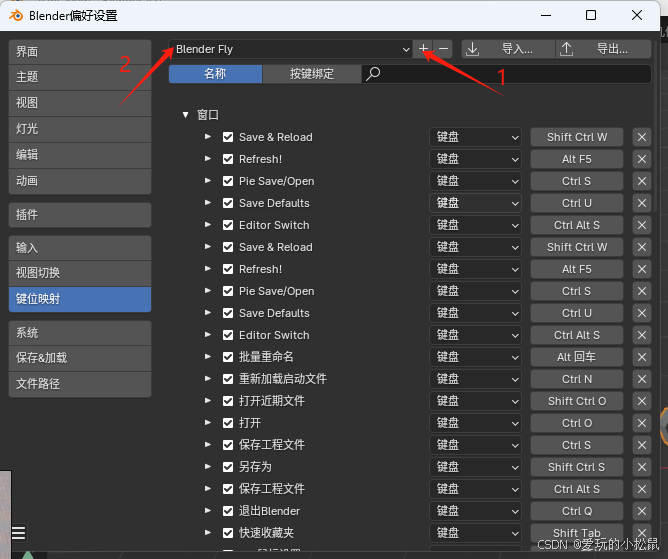The width and height of the screenshot is (668, 559).
Task: Click the 导出 export keymap button
Action: coord(604,49)
